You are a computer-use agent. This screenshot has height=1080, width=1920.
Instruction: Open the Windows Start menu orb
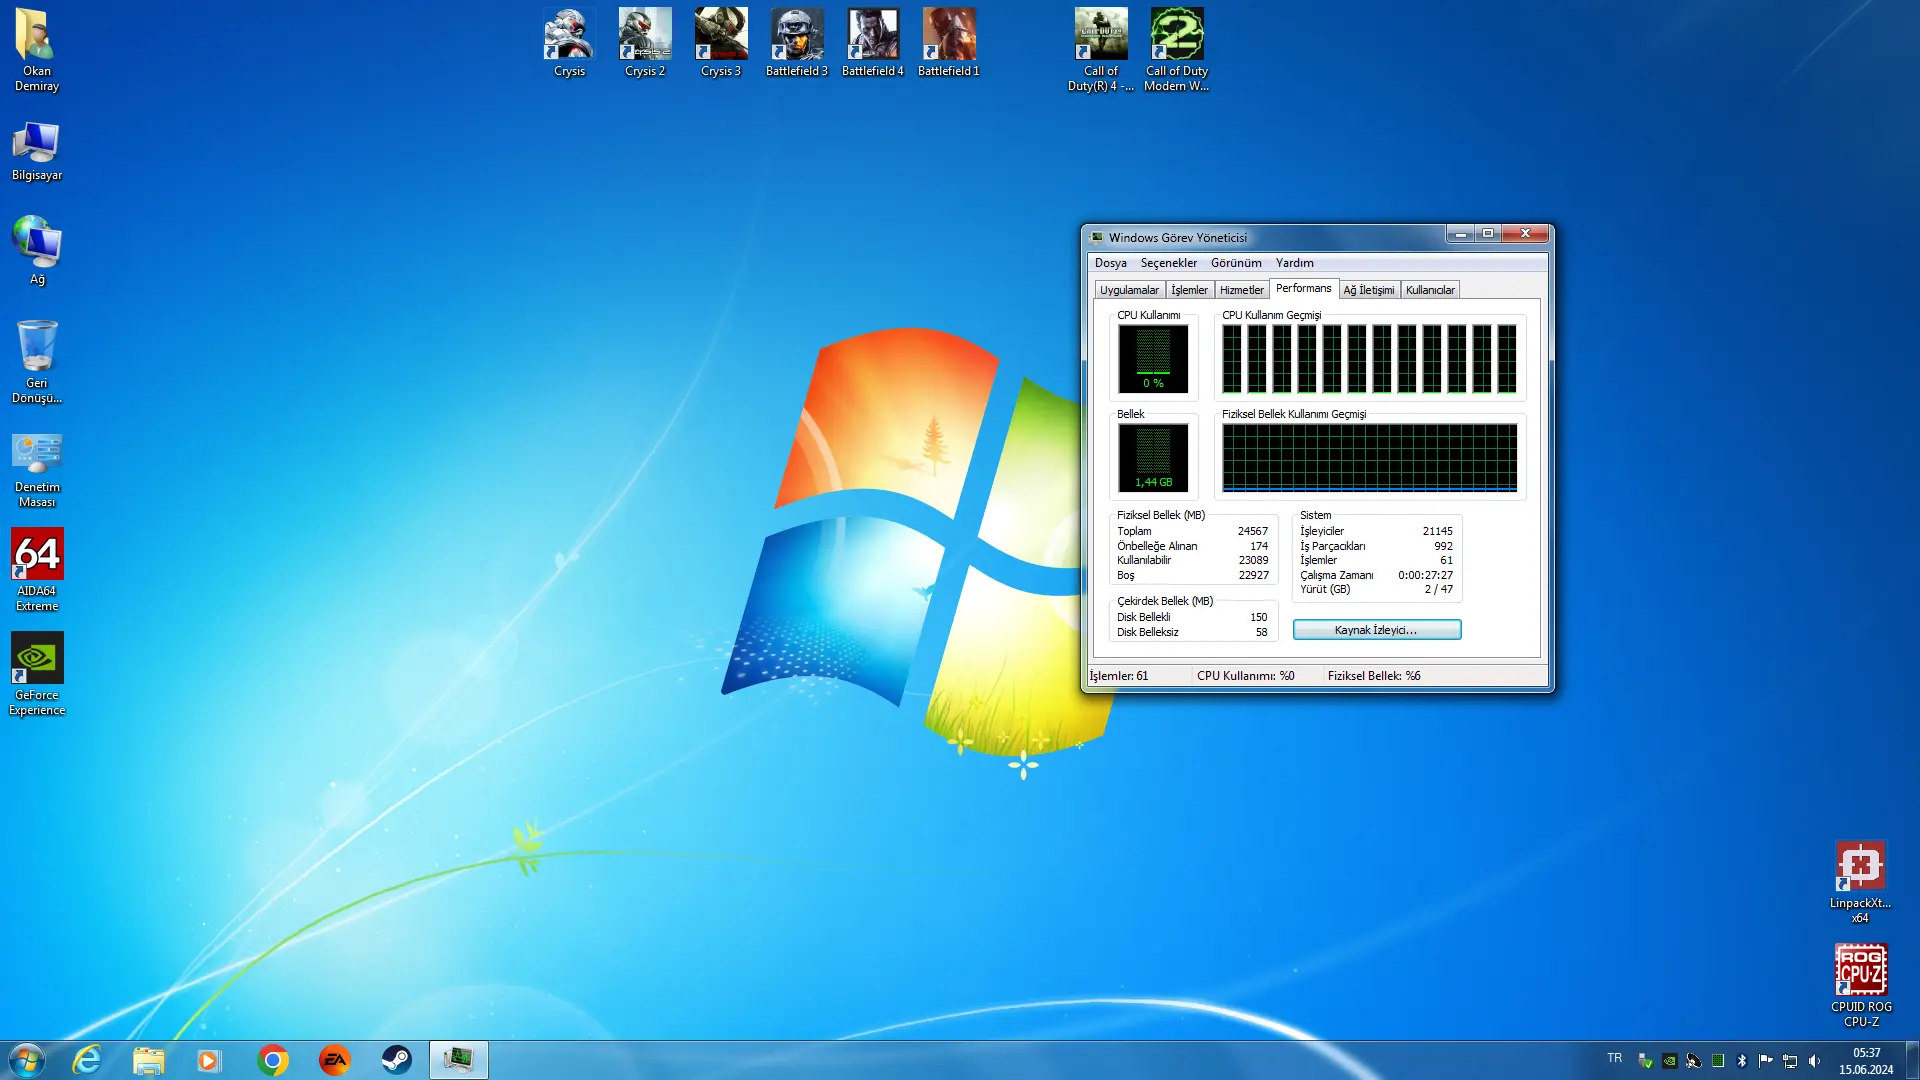(x=27, y=1060)
